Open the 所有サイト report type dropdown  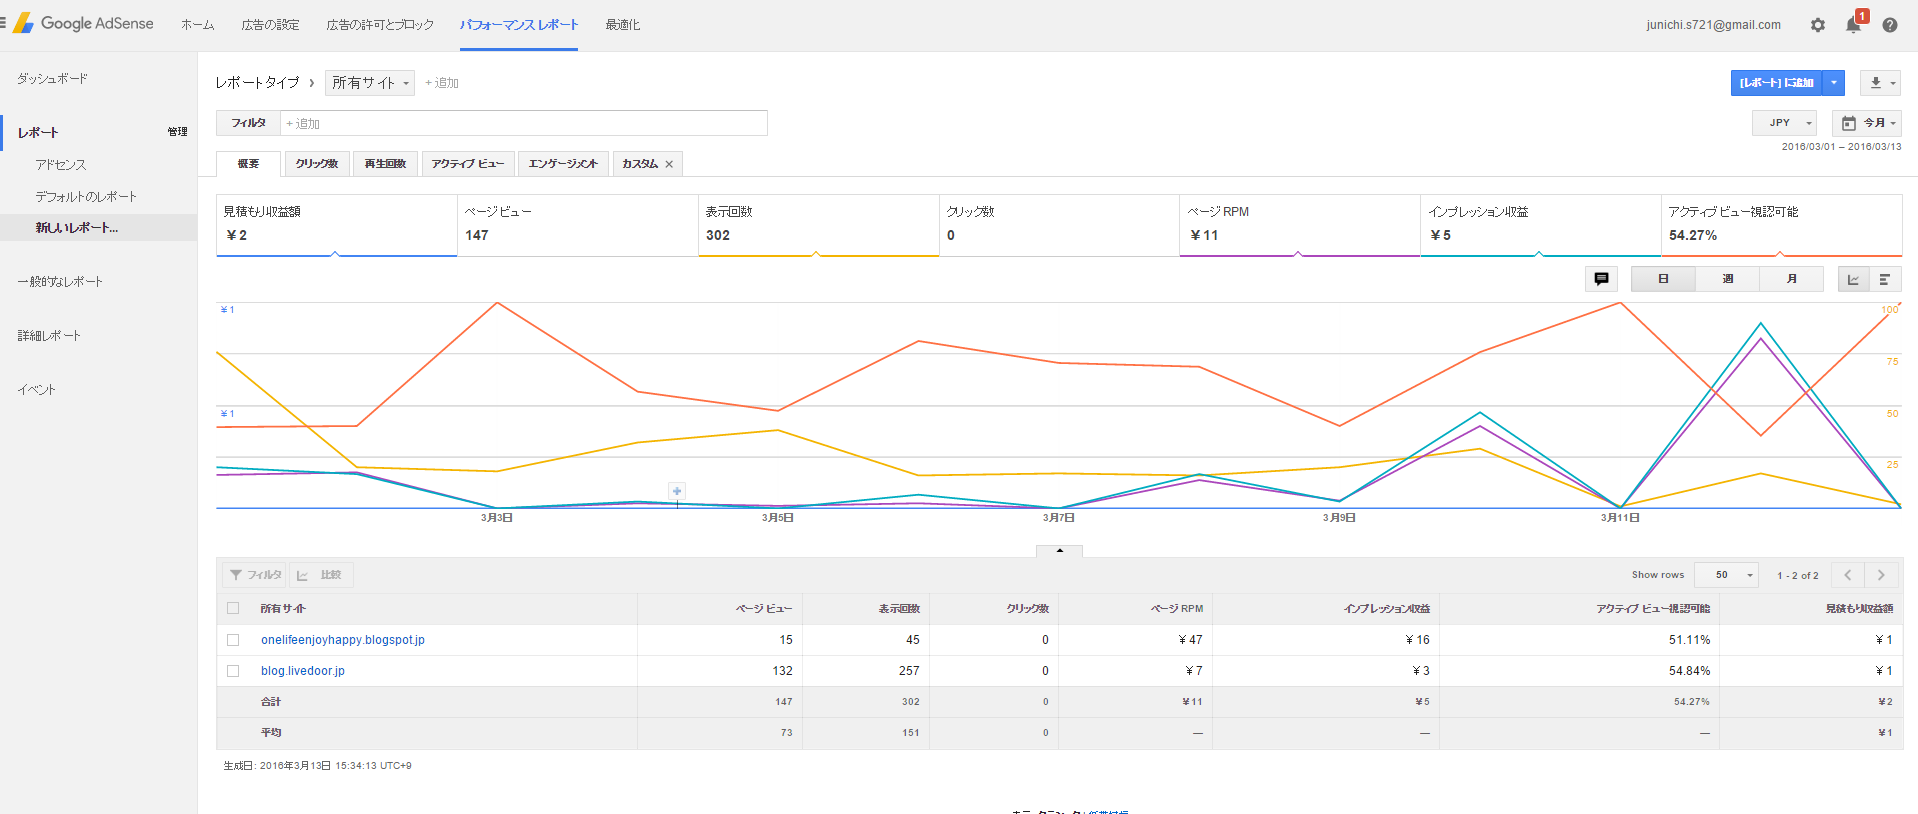tap(370, 83)
